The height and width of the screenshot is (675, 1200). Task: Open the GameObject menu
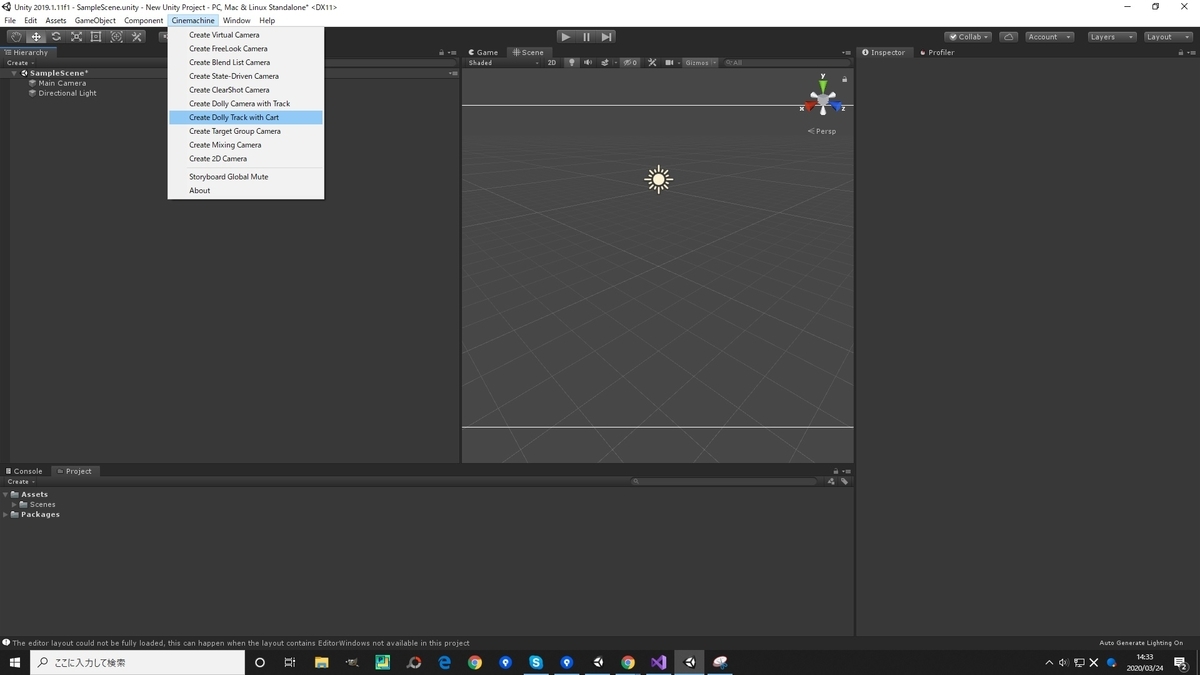point(95,20)
